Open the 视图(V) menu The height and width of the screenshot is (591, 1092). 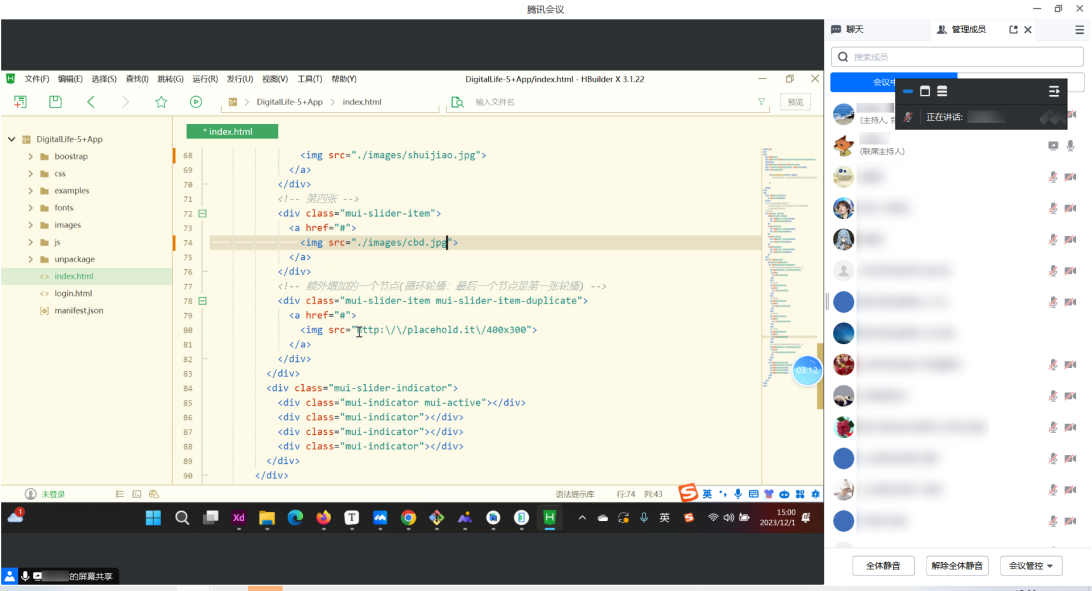click(275, 79)
